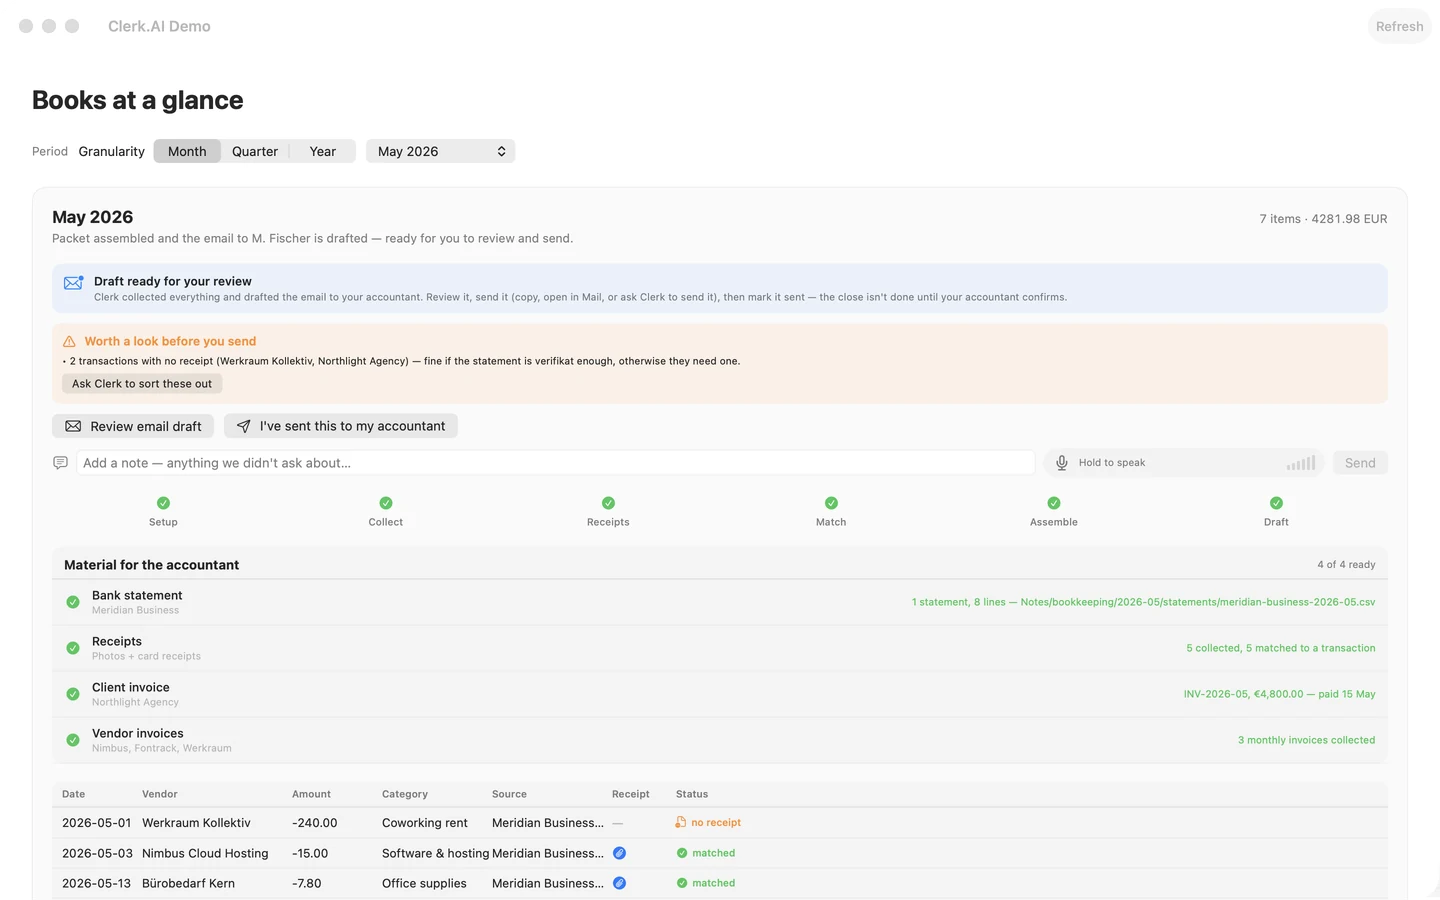
Task: Click the -15.00 amount cell
Action: pyautogui.click(x=310, y=853)
